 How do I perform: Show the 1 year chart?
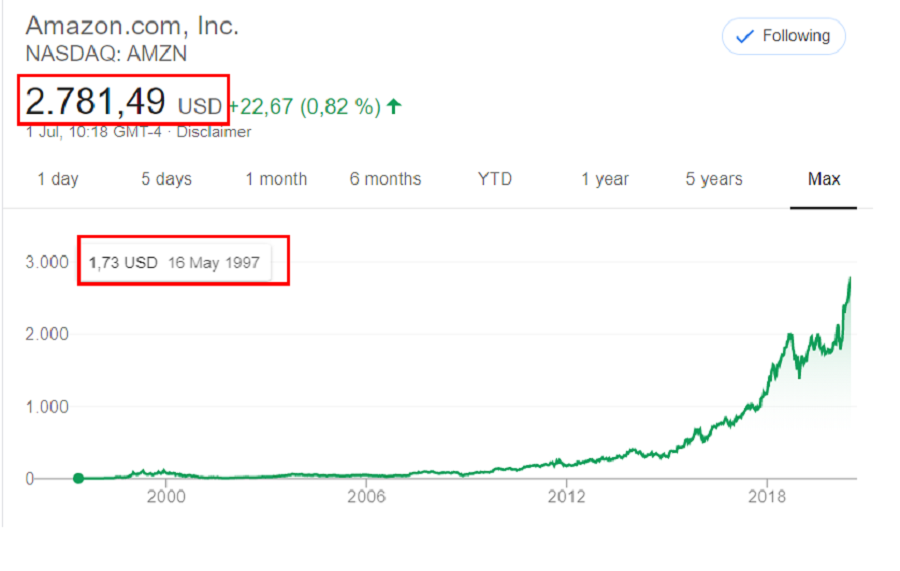tap(604, 179)
